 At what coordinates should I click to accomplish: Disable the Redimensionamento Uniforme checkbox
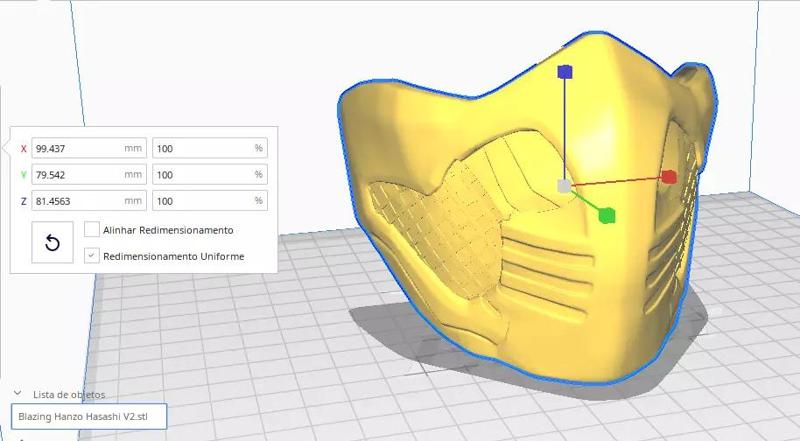pyautogui.click(x=92, y=255)
